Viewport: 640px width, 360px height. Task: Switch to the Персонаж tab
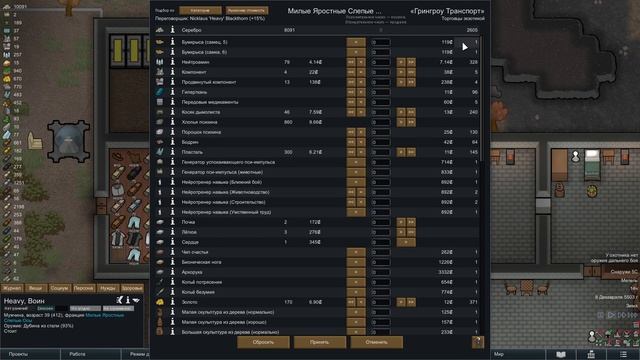(x=84, y=288)
